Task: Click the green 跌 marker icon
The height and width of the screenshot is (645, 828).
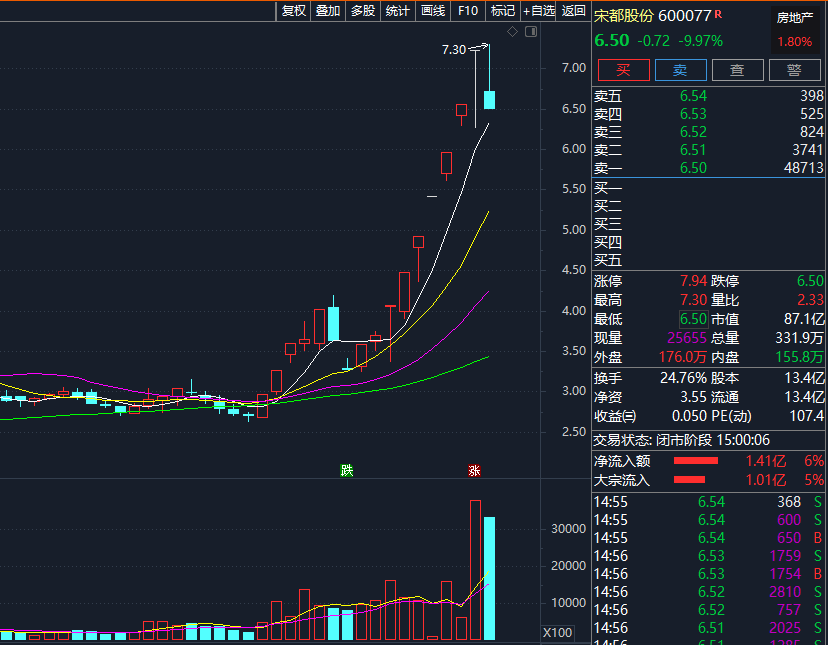Action: [347, 470]
